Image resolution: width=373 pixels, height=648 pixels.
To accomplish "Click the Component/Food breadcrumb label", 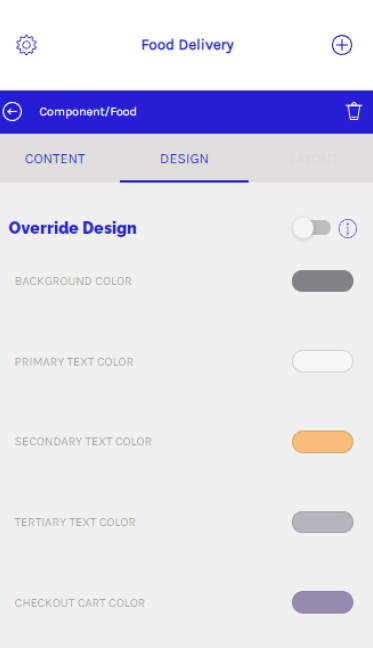I will 88,112.
